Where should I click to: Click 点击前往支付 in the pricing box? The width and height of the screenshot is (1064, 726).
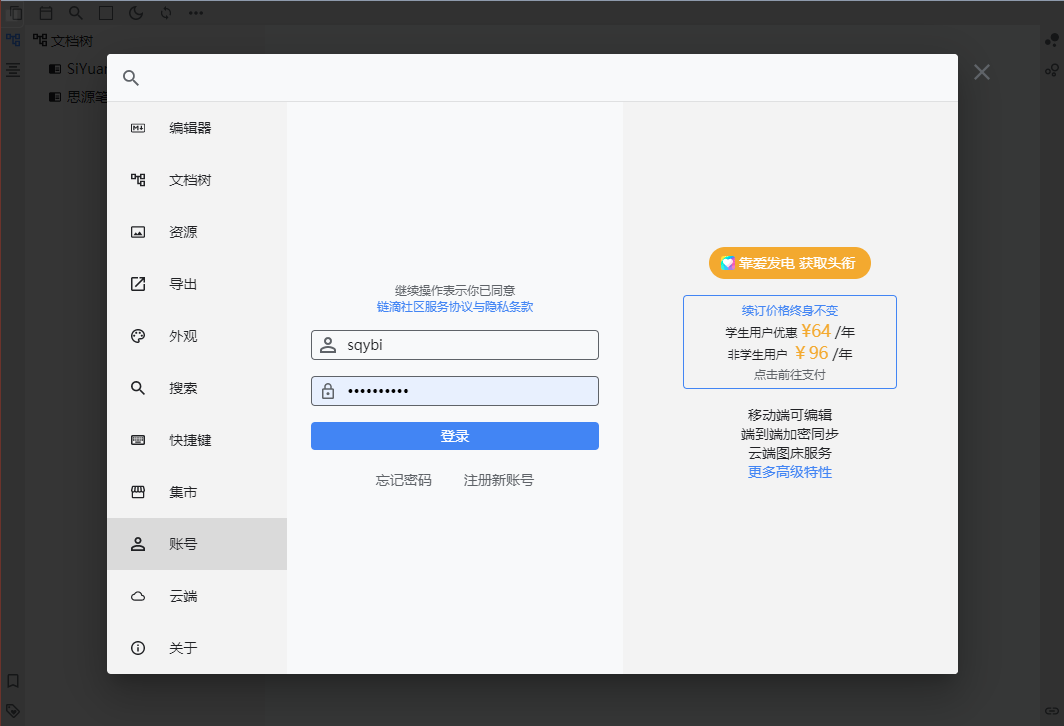tap(790, 375)
